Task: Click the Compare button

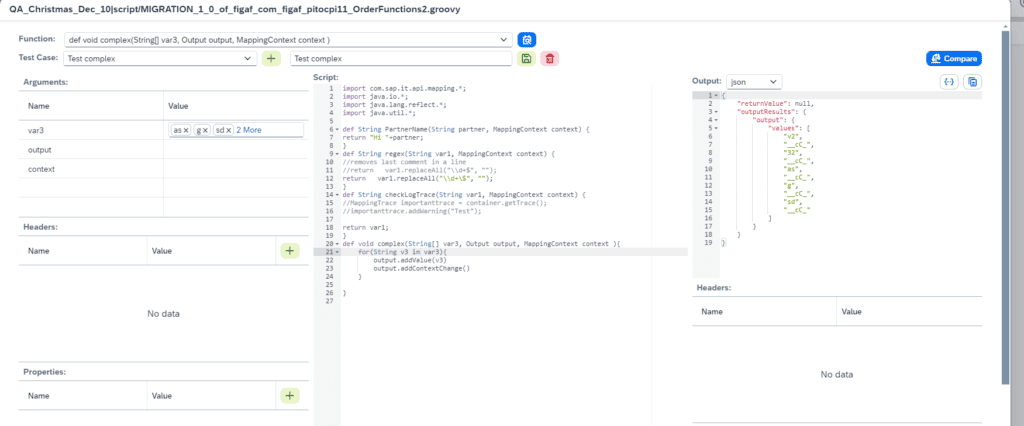Action: [x=954, y=59]
